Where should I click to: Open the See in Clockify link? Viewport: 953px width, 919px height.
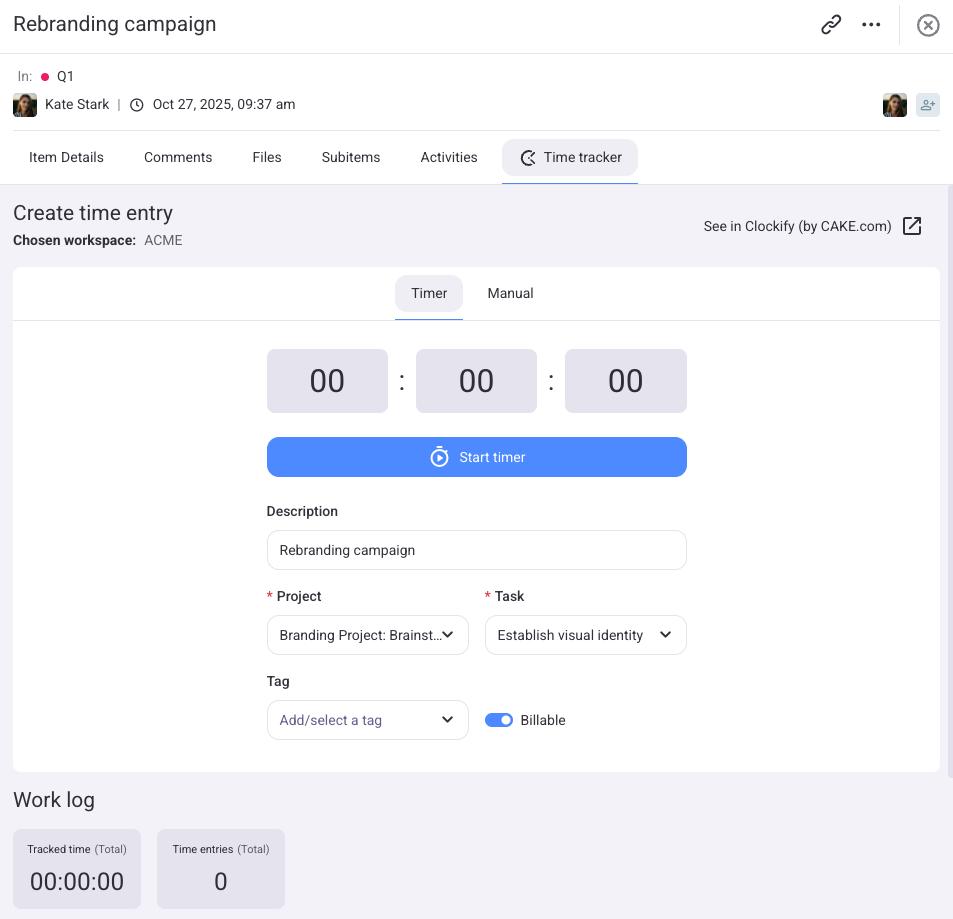pos(797,226)
